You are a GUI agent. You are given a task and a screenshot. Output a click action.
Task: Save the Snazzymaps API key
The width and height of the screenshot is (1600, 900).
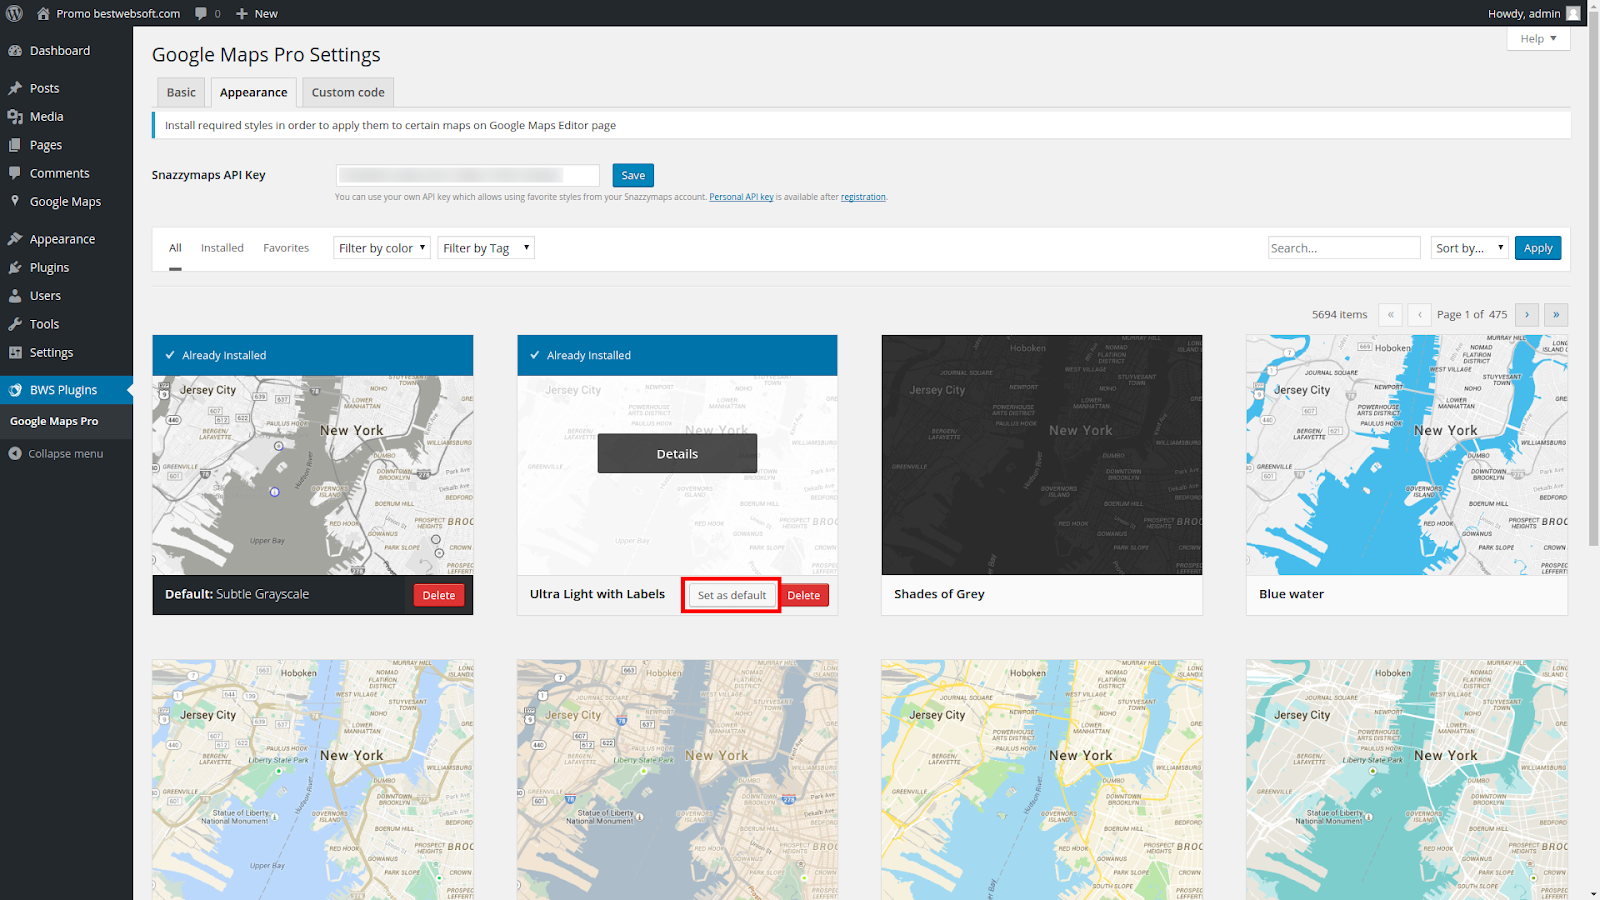click(633, 175)
